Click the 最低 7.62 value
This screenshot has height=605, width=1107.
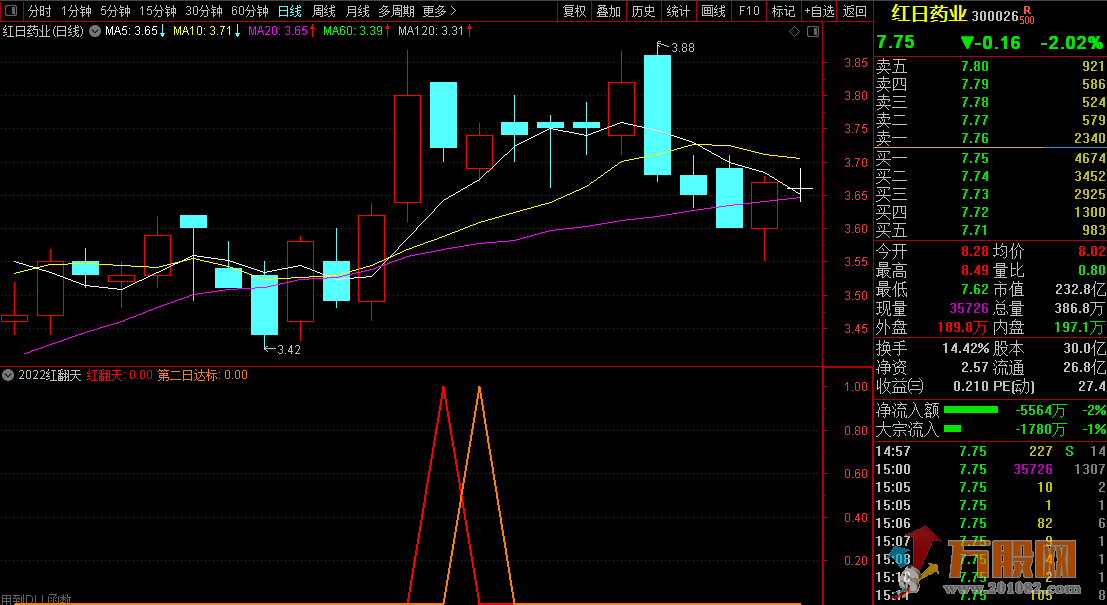[x=974, y=289]
